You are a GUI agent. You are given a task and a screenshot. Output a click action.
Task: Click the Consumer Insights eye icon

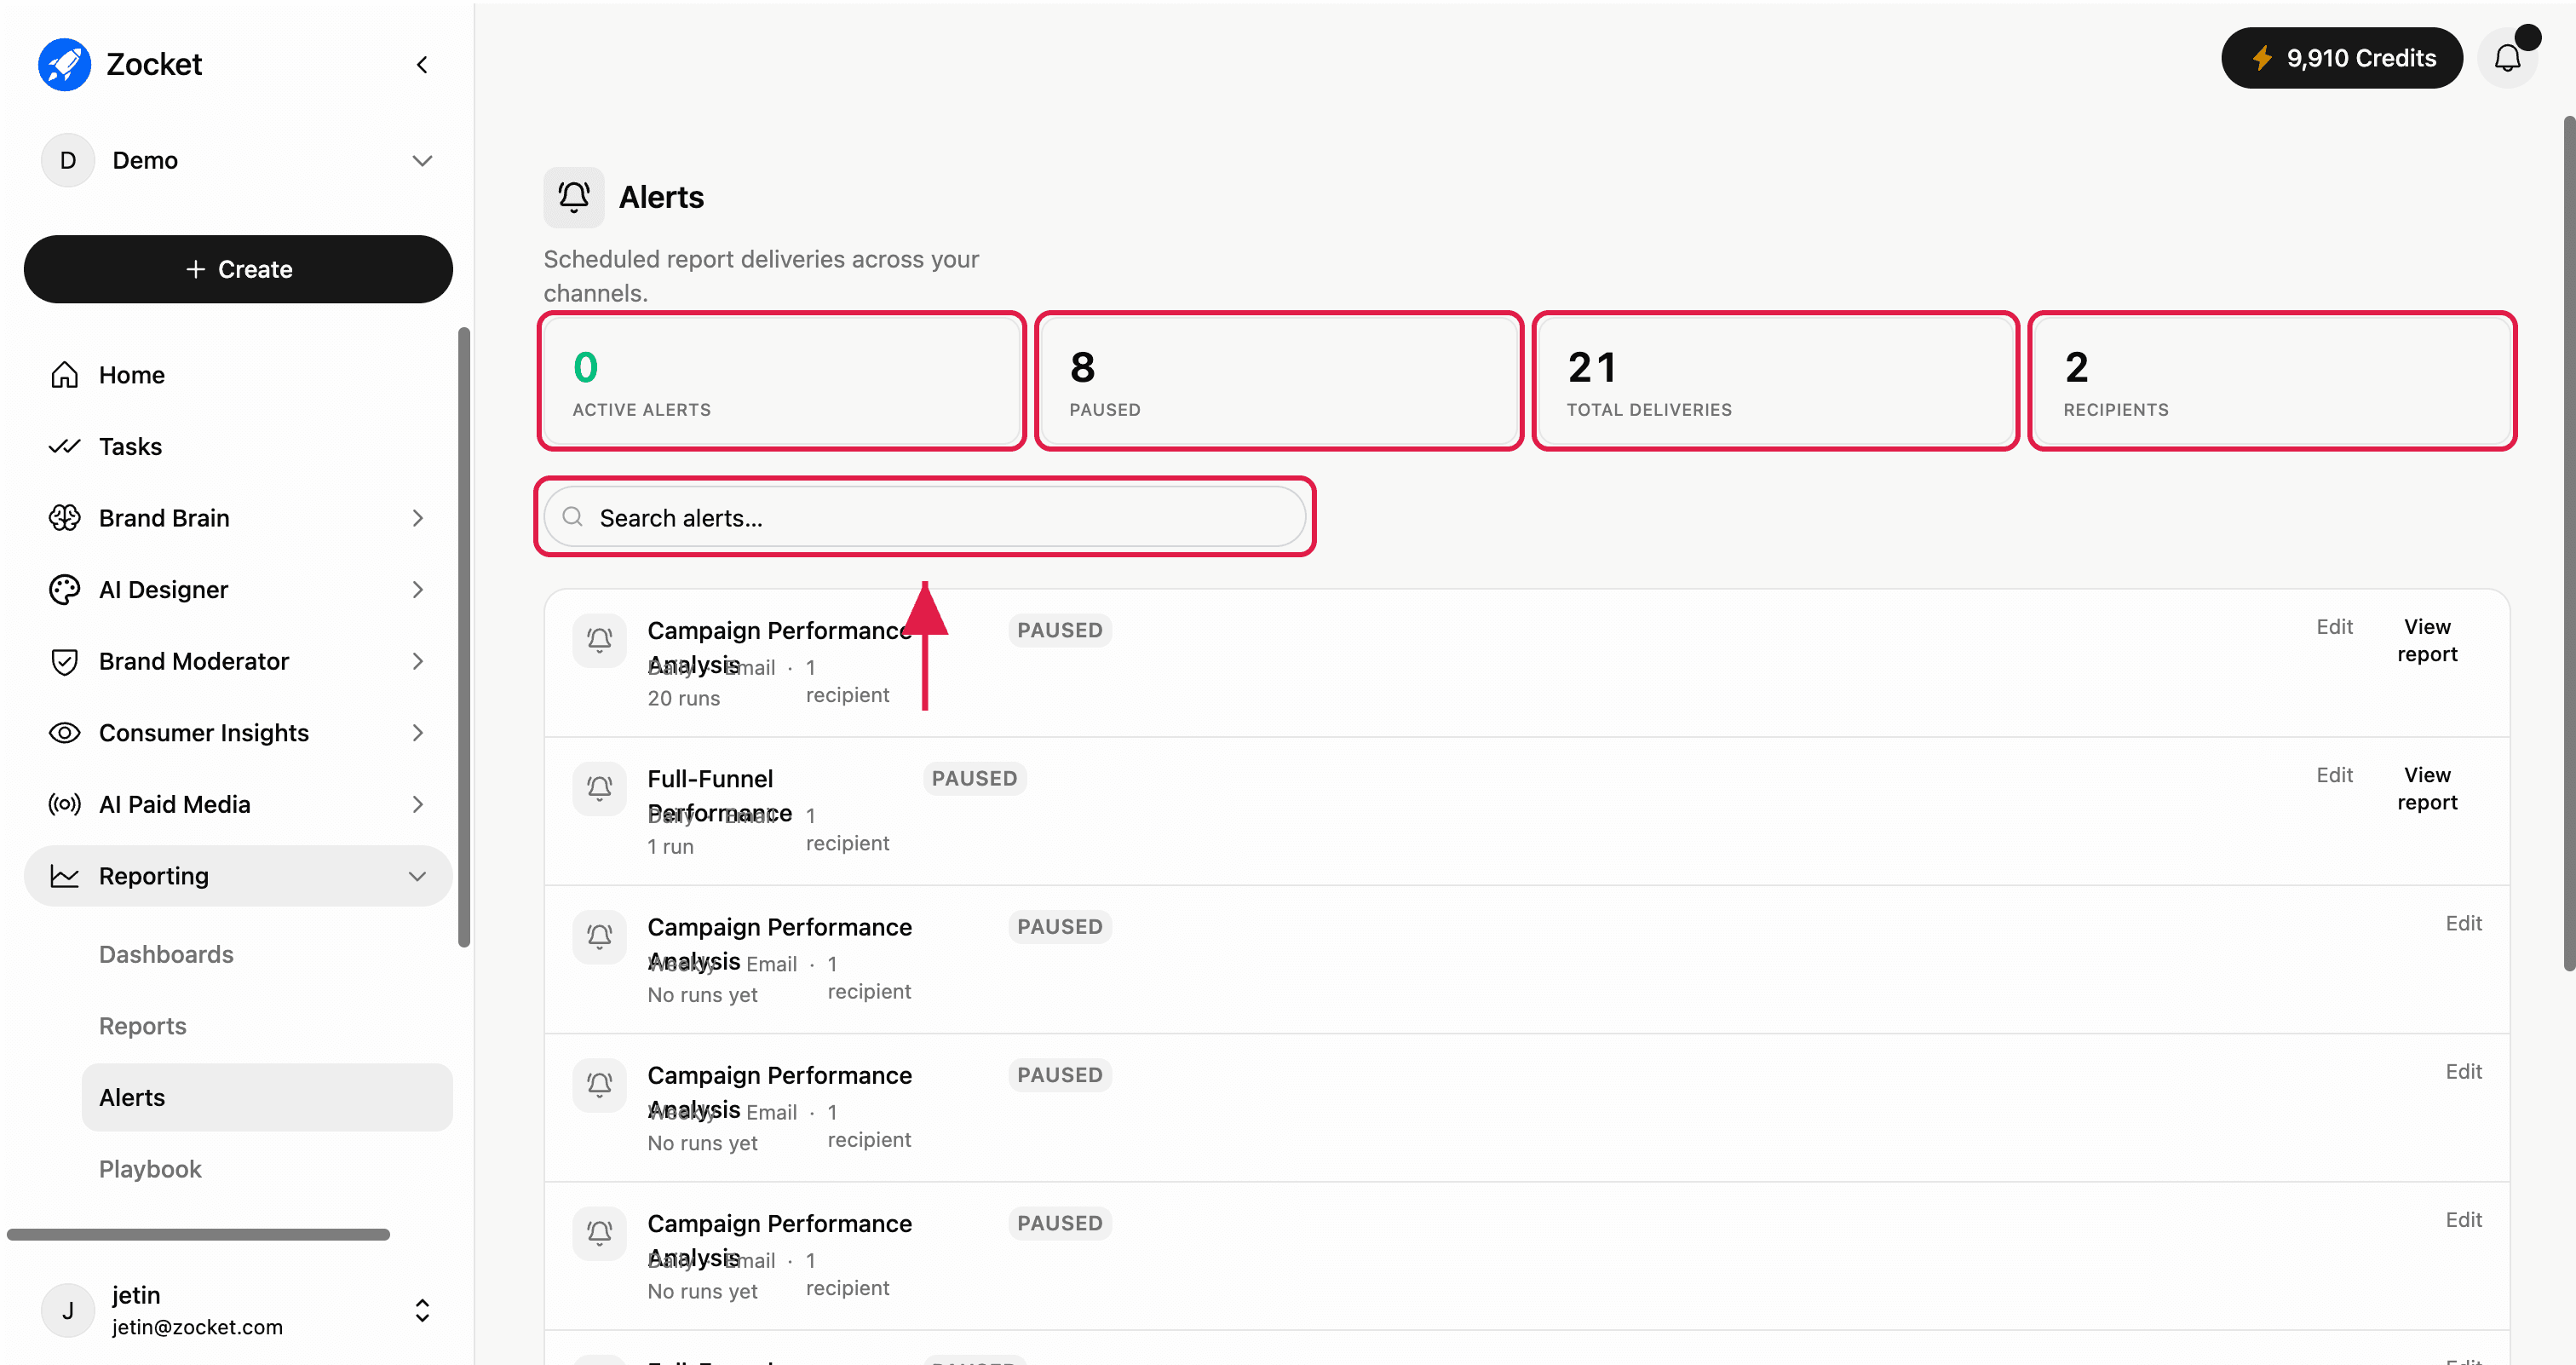[x=65, y=733]
